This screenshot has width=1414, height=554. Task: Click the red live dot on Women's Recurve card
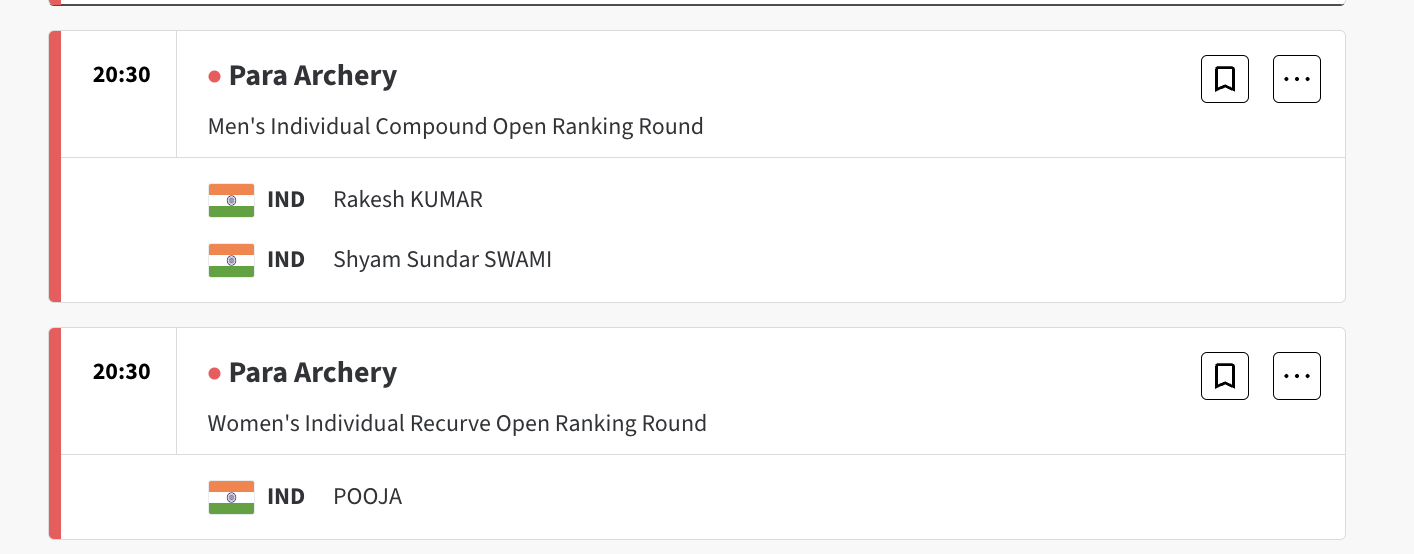tap(214, 374)
